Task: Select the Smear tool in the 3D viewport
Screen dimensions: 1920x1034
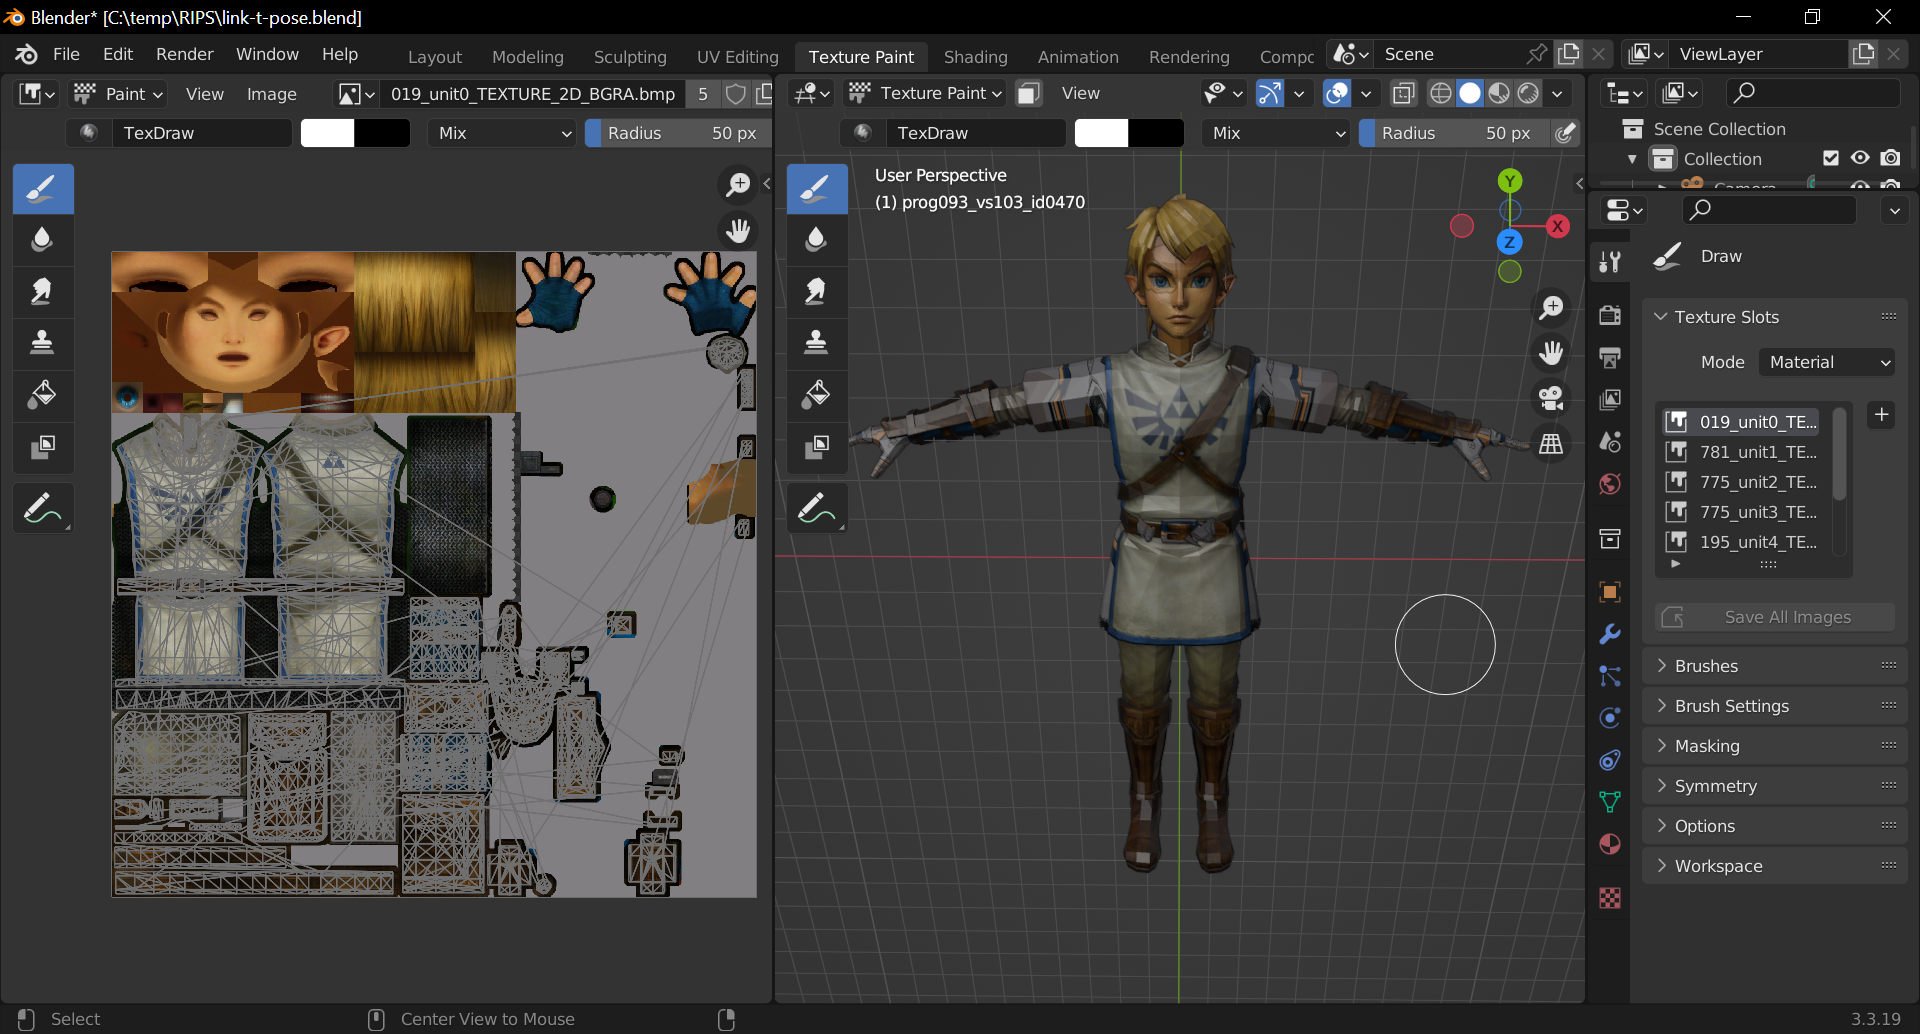Action: (817, 291)
